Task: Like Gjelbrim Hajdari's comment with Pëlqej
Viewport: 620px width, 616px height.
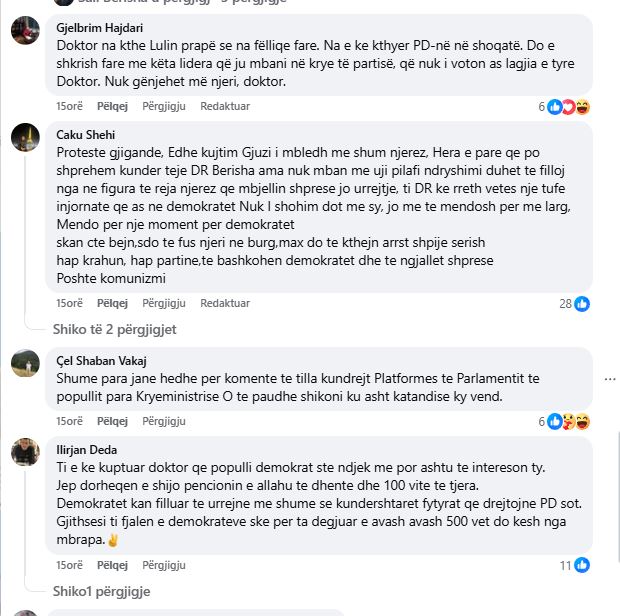Action: [x=113, y=106]
